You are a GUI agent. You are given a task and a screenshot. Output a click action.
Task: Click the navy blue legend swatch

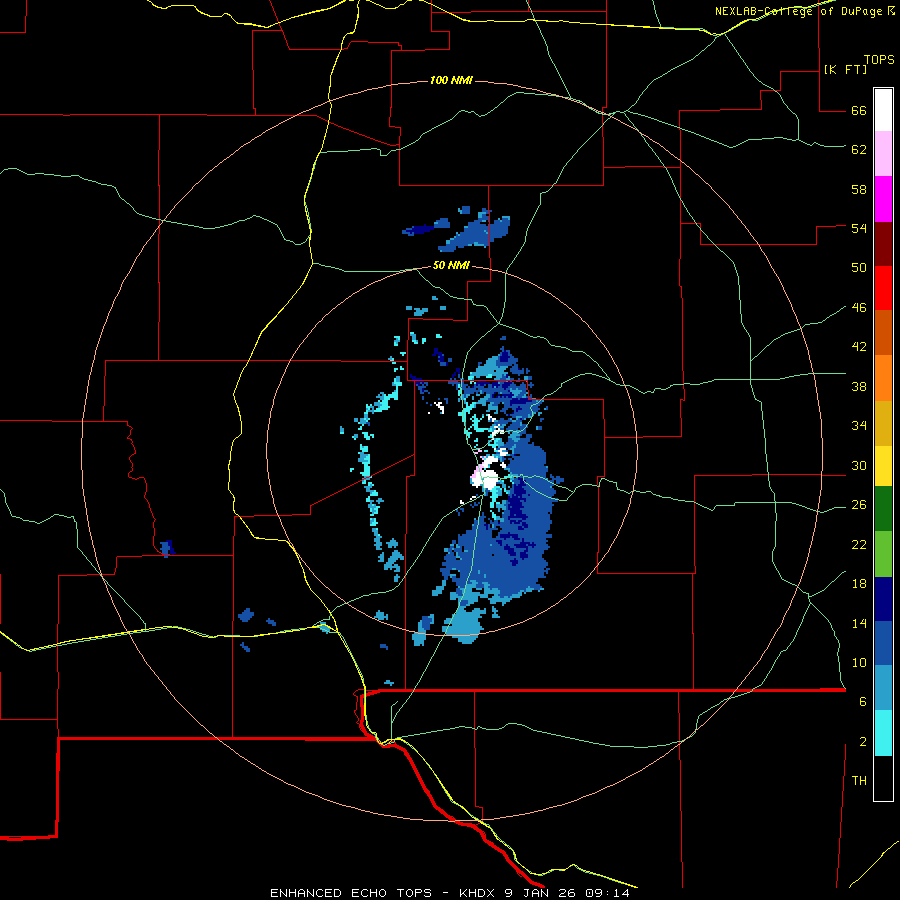point(883,599)
